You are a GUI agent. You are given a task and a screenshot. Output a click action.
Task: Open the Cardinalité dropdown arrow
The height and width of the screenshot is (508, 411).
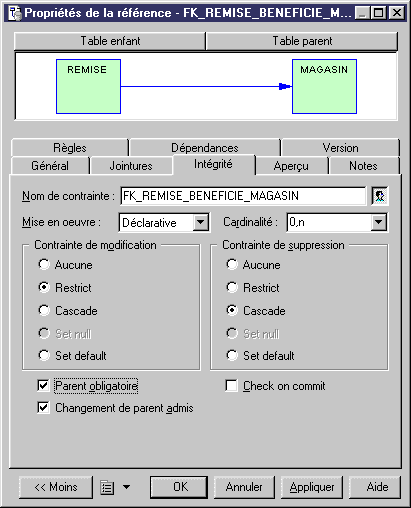point(379,222)
